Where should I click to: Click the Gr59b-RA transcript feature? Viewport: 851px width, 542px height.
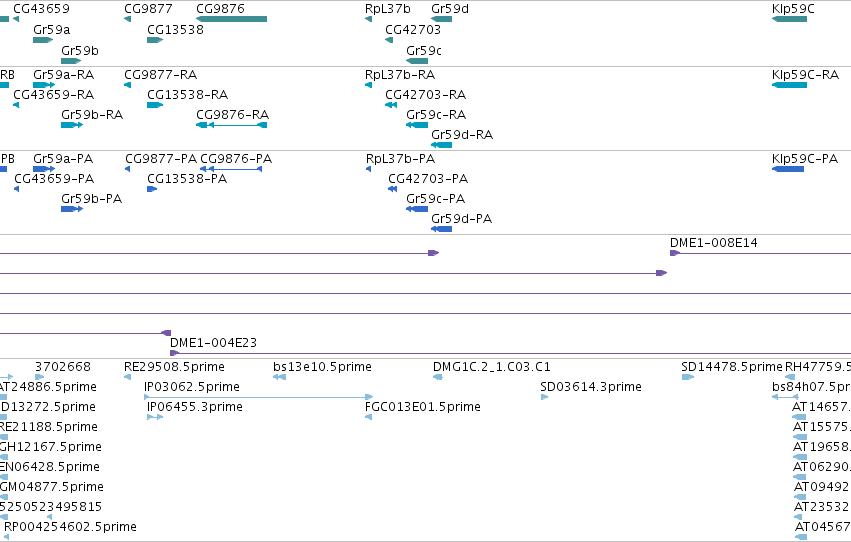72,125
